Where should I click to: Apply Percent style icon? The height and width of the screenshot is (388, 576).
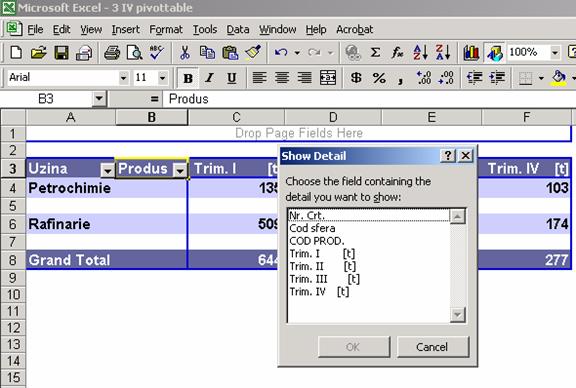tap(379, 78)
